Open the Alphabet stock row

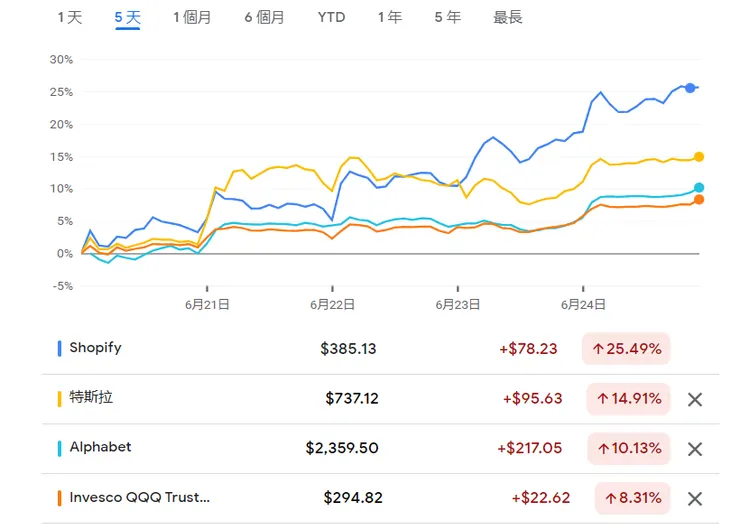click(x=380, y=449)
